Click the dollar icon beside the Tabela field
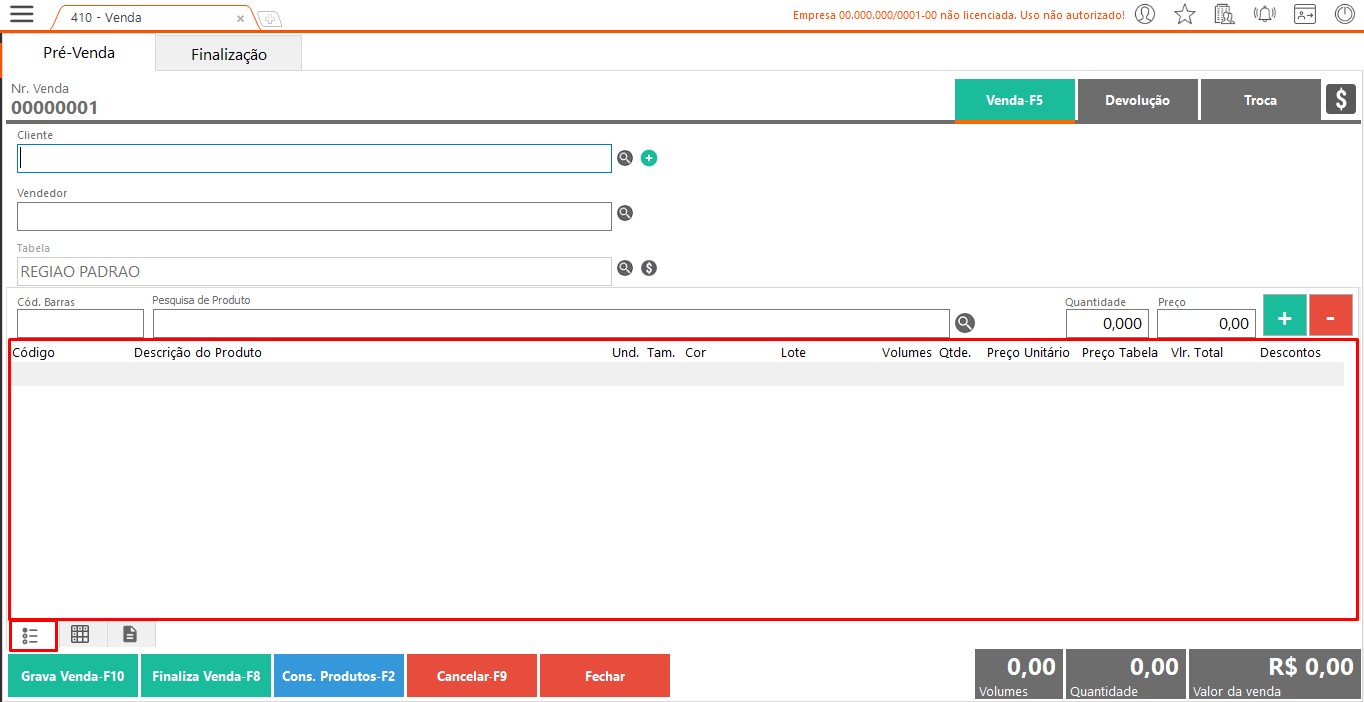1364x702 pixels. point(649,268)
